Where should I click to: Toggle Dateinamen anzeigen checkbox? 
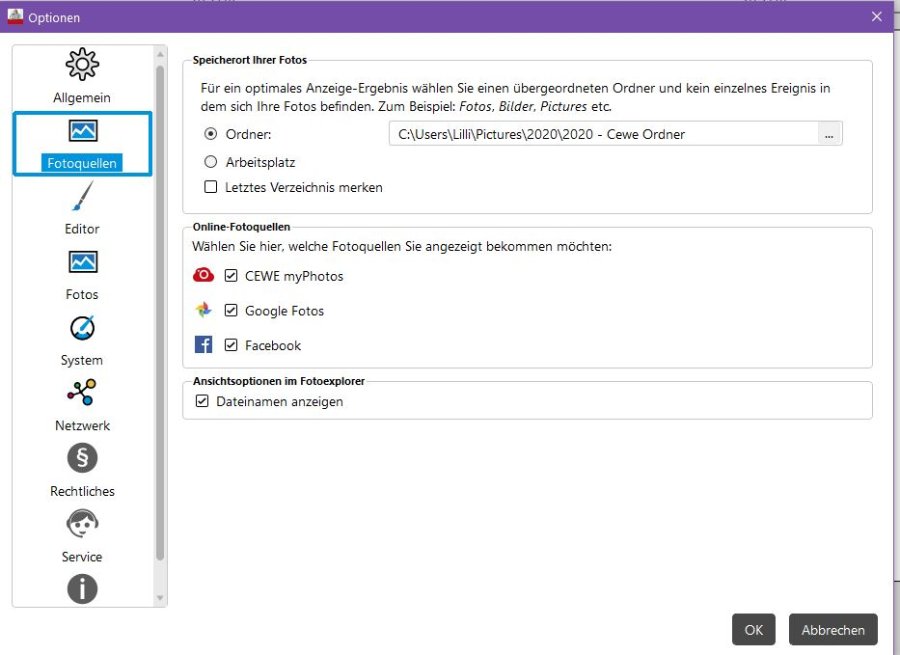click(203, 401)
